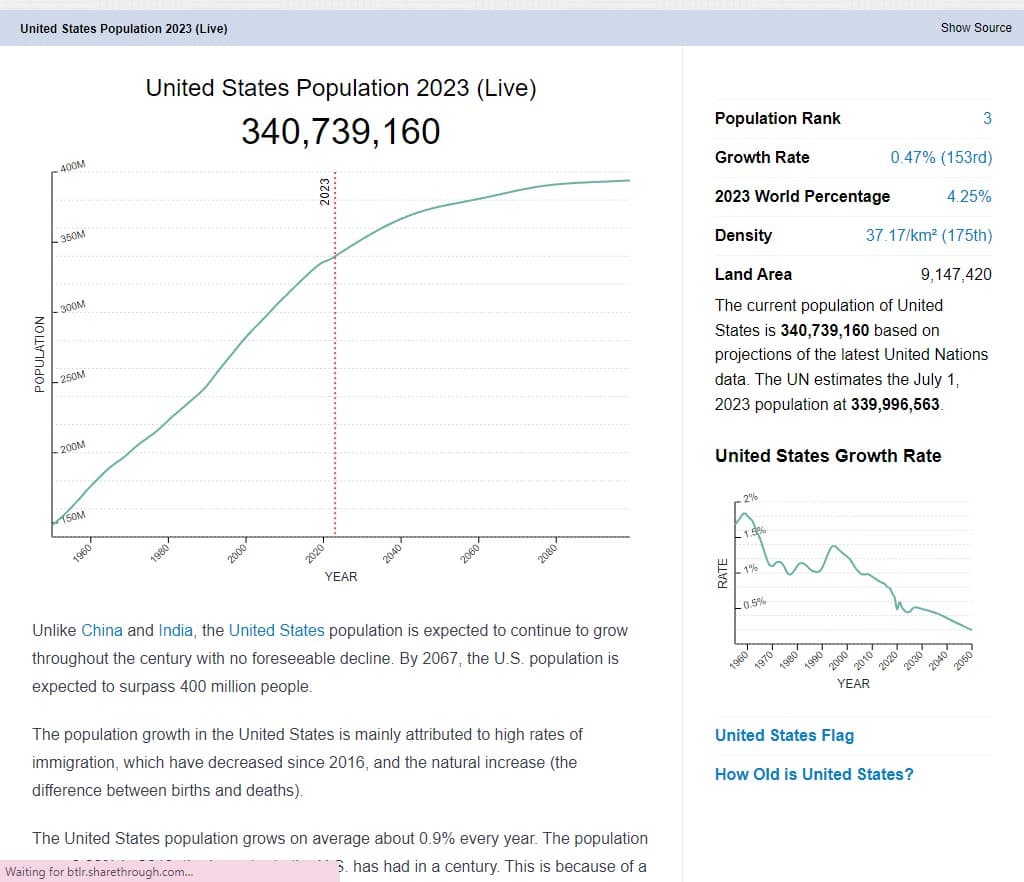1024x882 pixels.
Task: Click the United States Growth Rate heading
Action: tap(828, 456)
